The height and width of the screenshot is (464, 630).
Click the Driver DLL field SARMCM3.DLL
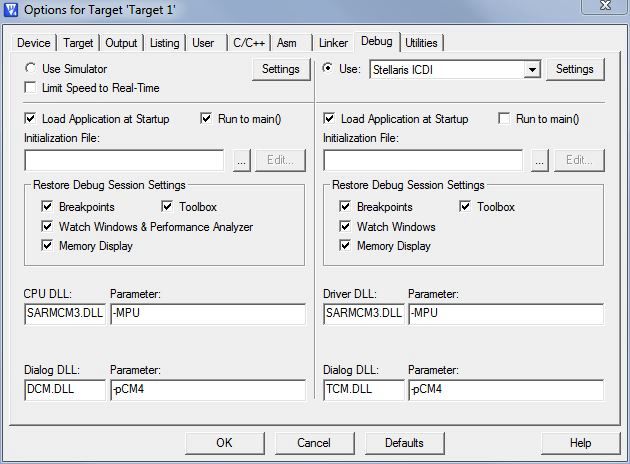(x=364, y=313)
